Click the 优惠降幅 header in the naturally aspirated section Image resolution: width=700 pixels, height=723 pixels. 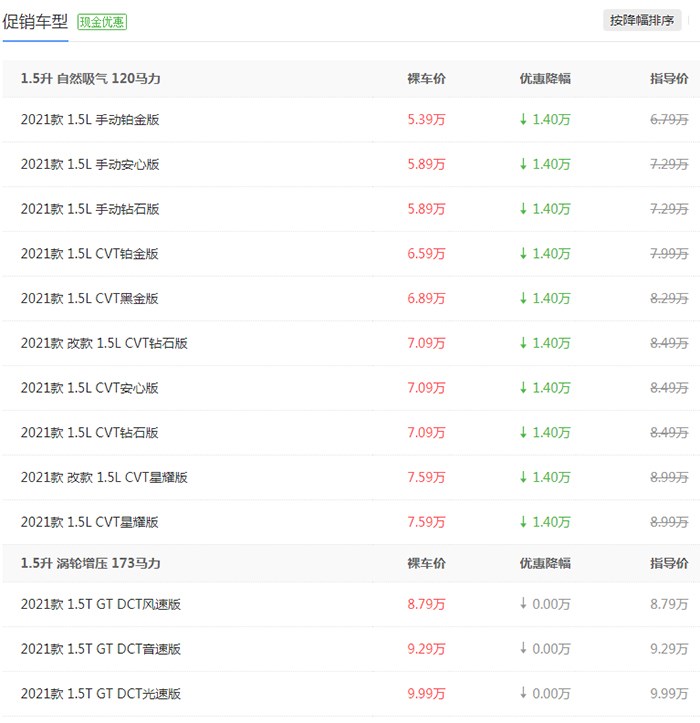[x=545, y=79]
